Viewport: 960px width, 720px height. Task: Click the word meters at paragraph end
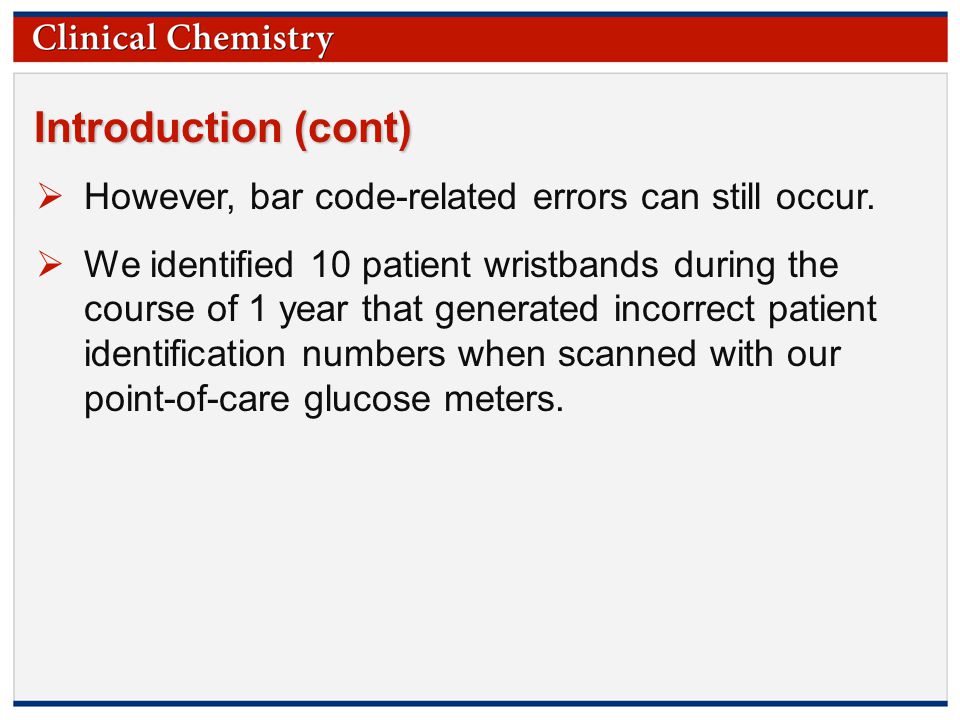[503, 400]
